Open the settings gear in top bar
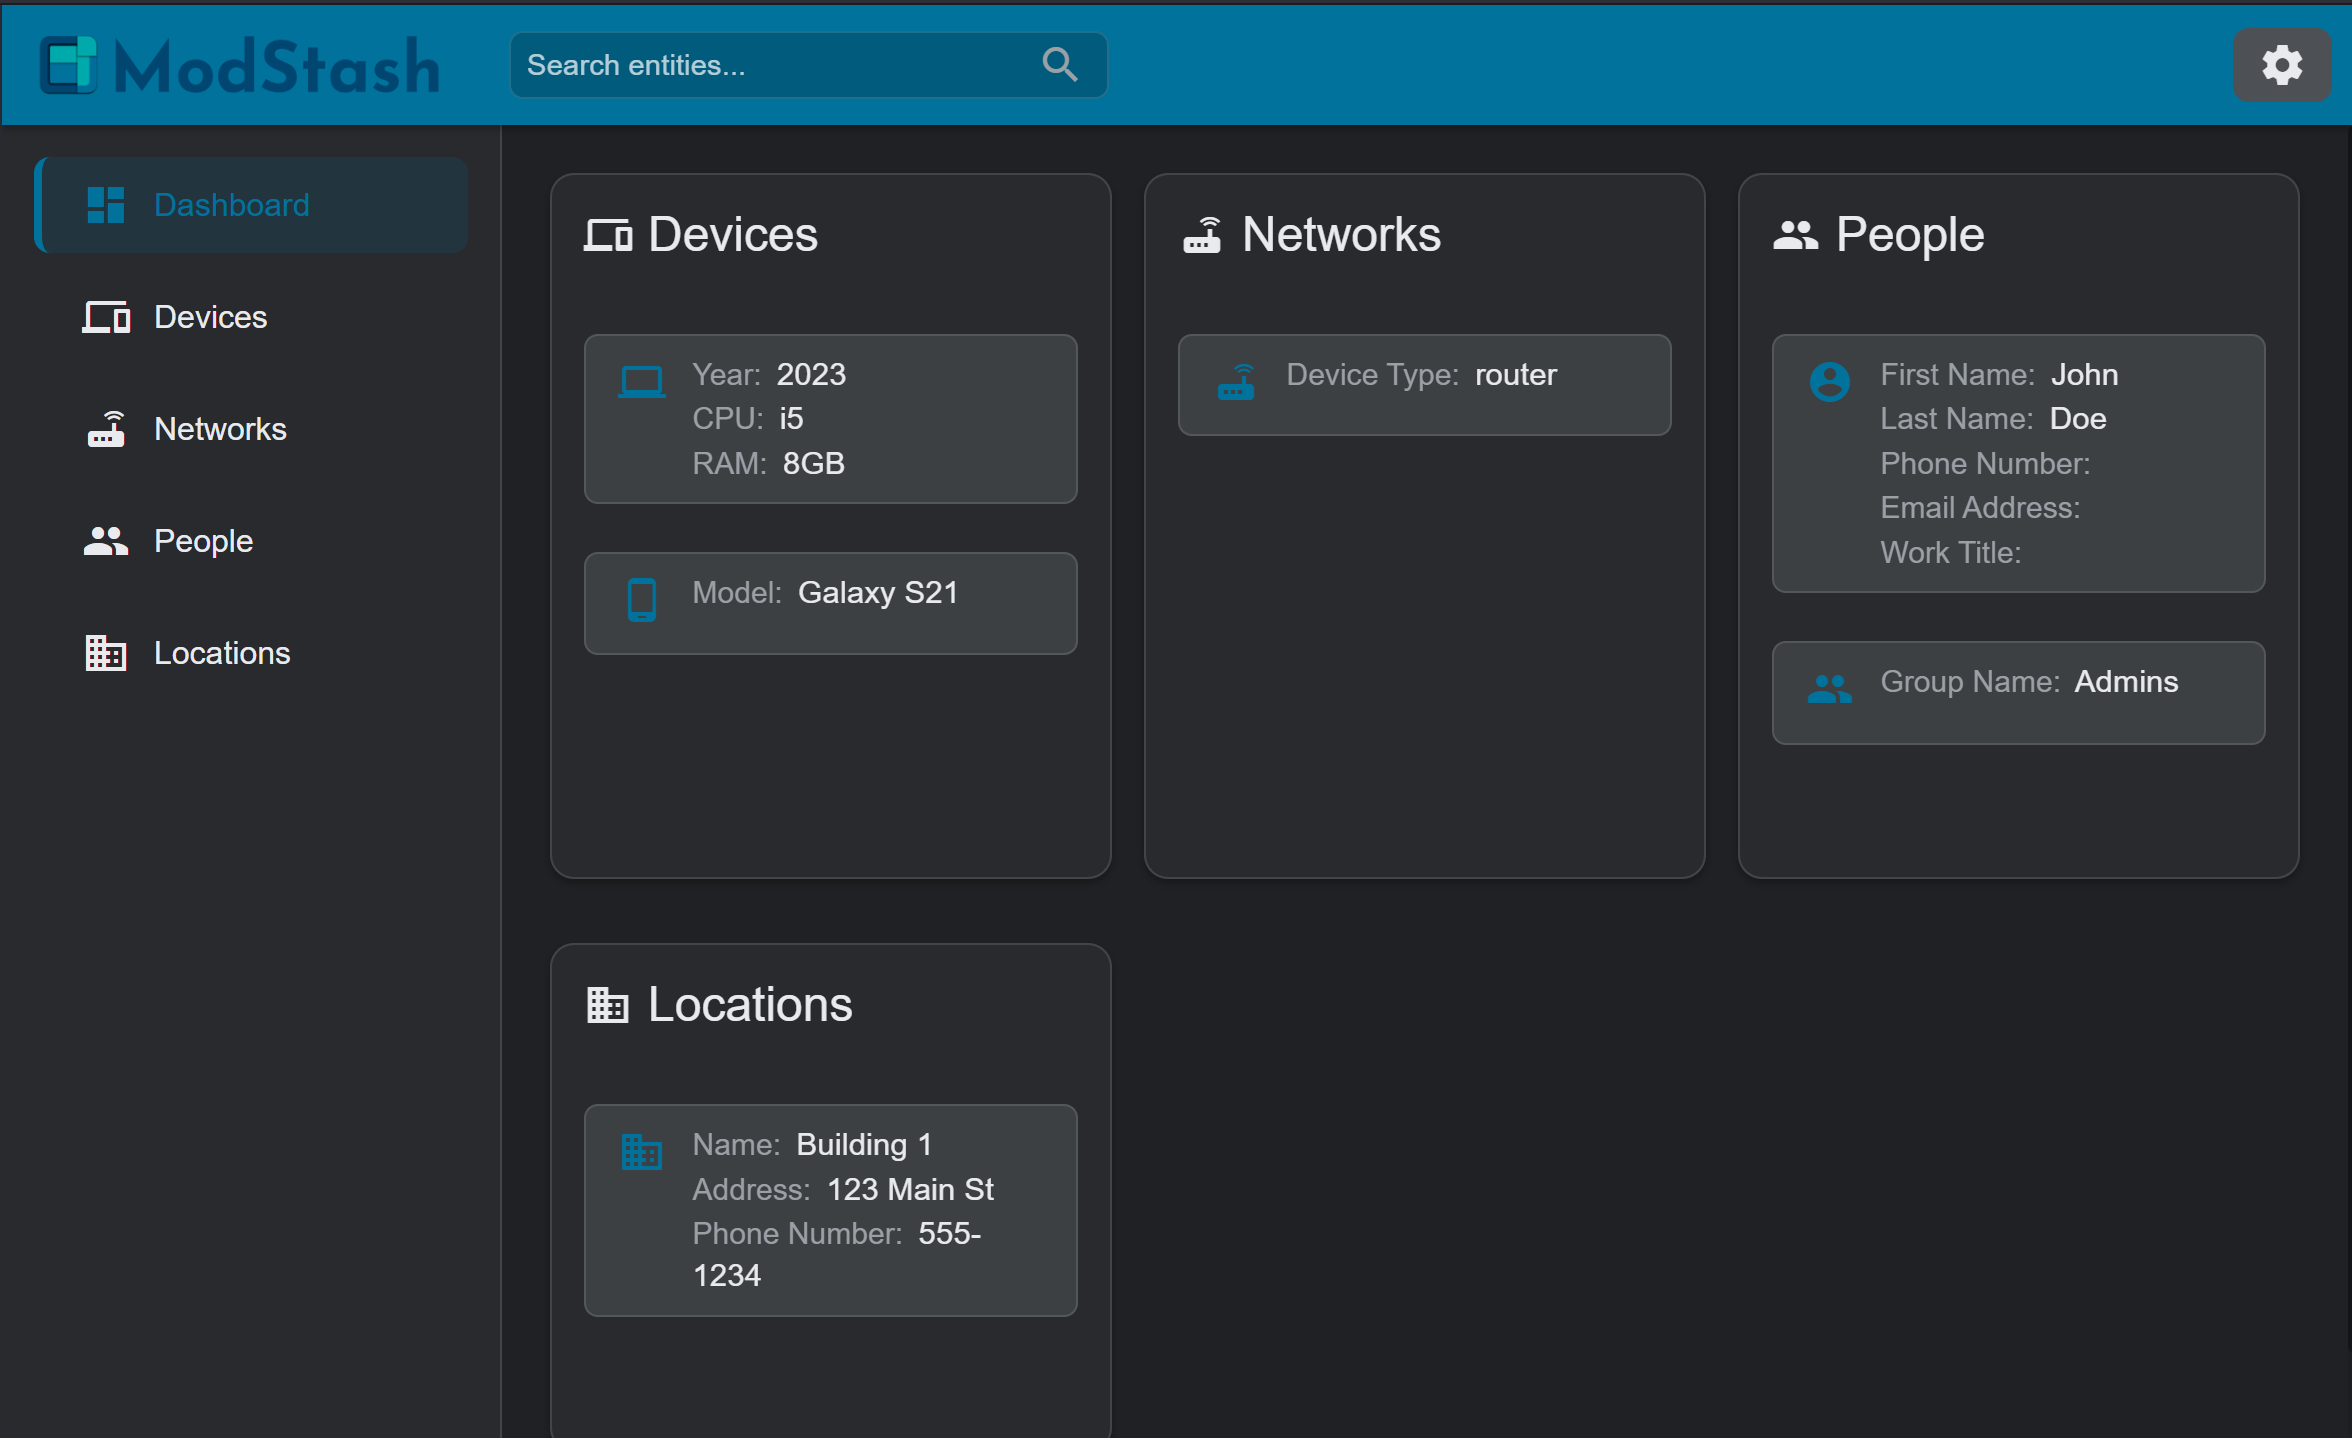 point(2281,64)
